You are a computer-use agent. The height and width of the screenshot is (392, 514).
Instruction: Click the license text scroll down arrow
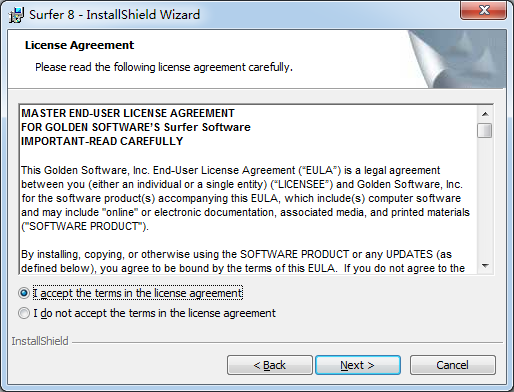tap(485, 266)
